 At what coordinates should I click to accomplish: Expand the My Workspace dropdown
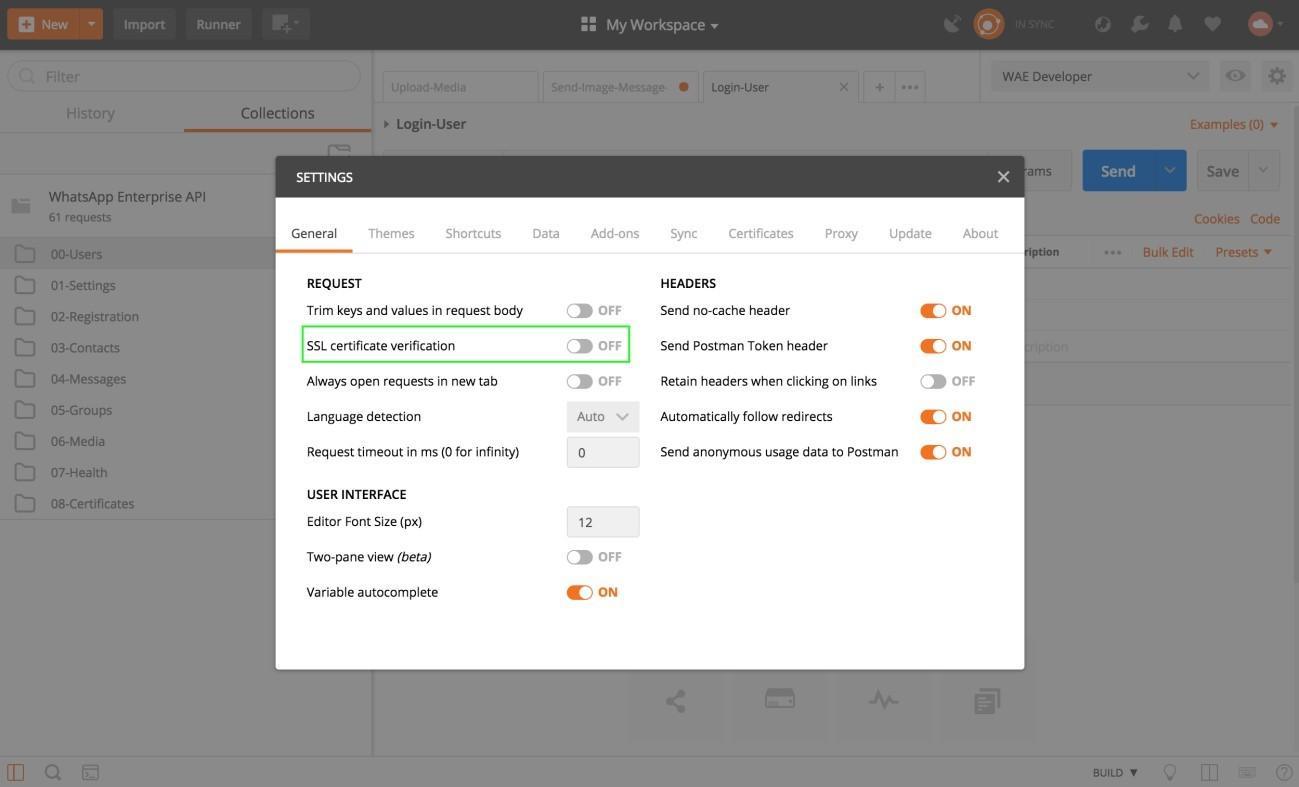click(650, 25)
